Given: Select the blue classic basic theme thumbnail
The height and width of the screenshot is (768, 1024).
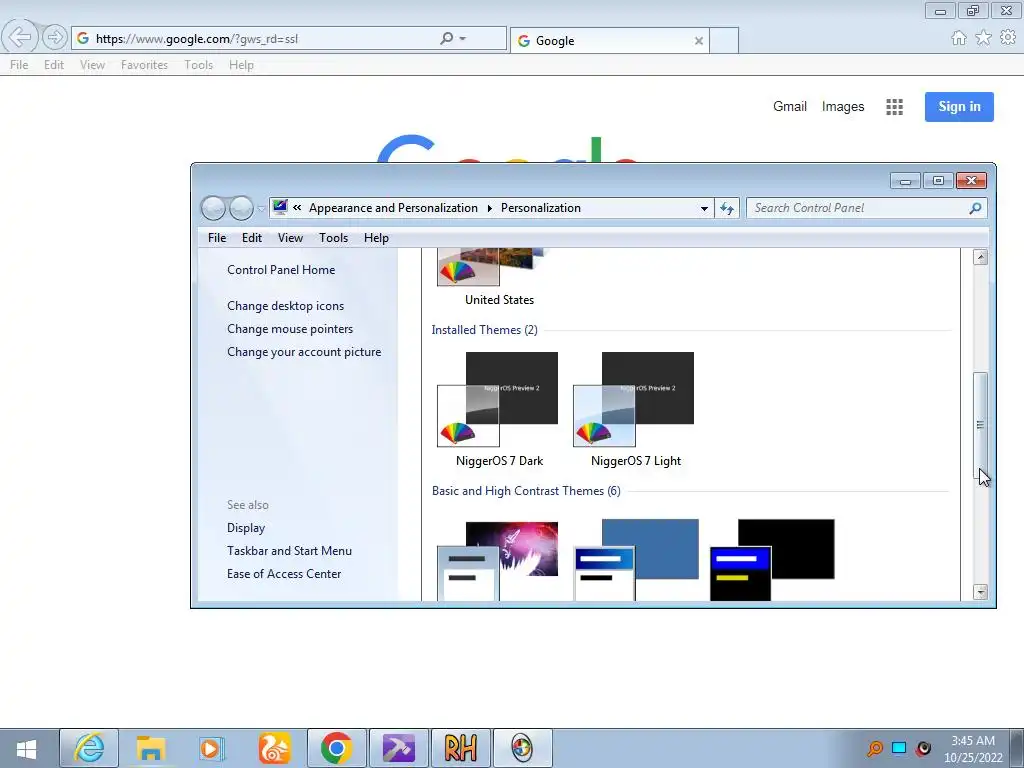Looking at the screenshot, I should click(635, 560).
